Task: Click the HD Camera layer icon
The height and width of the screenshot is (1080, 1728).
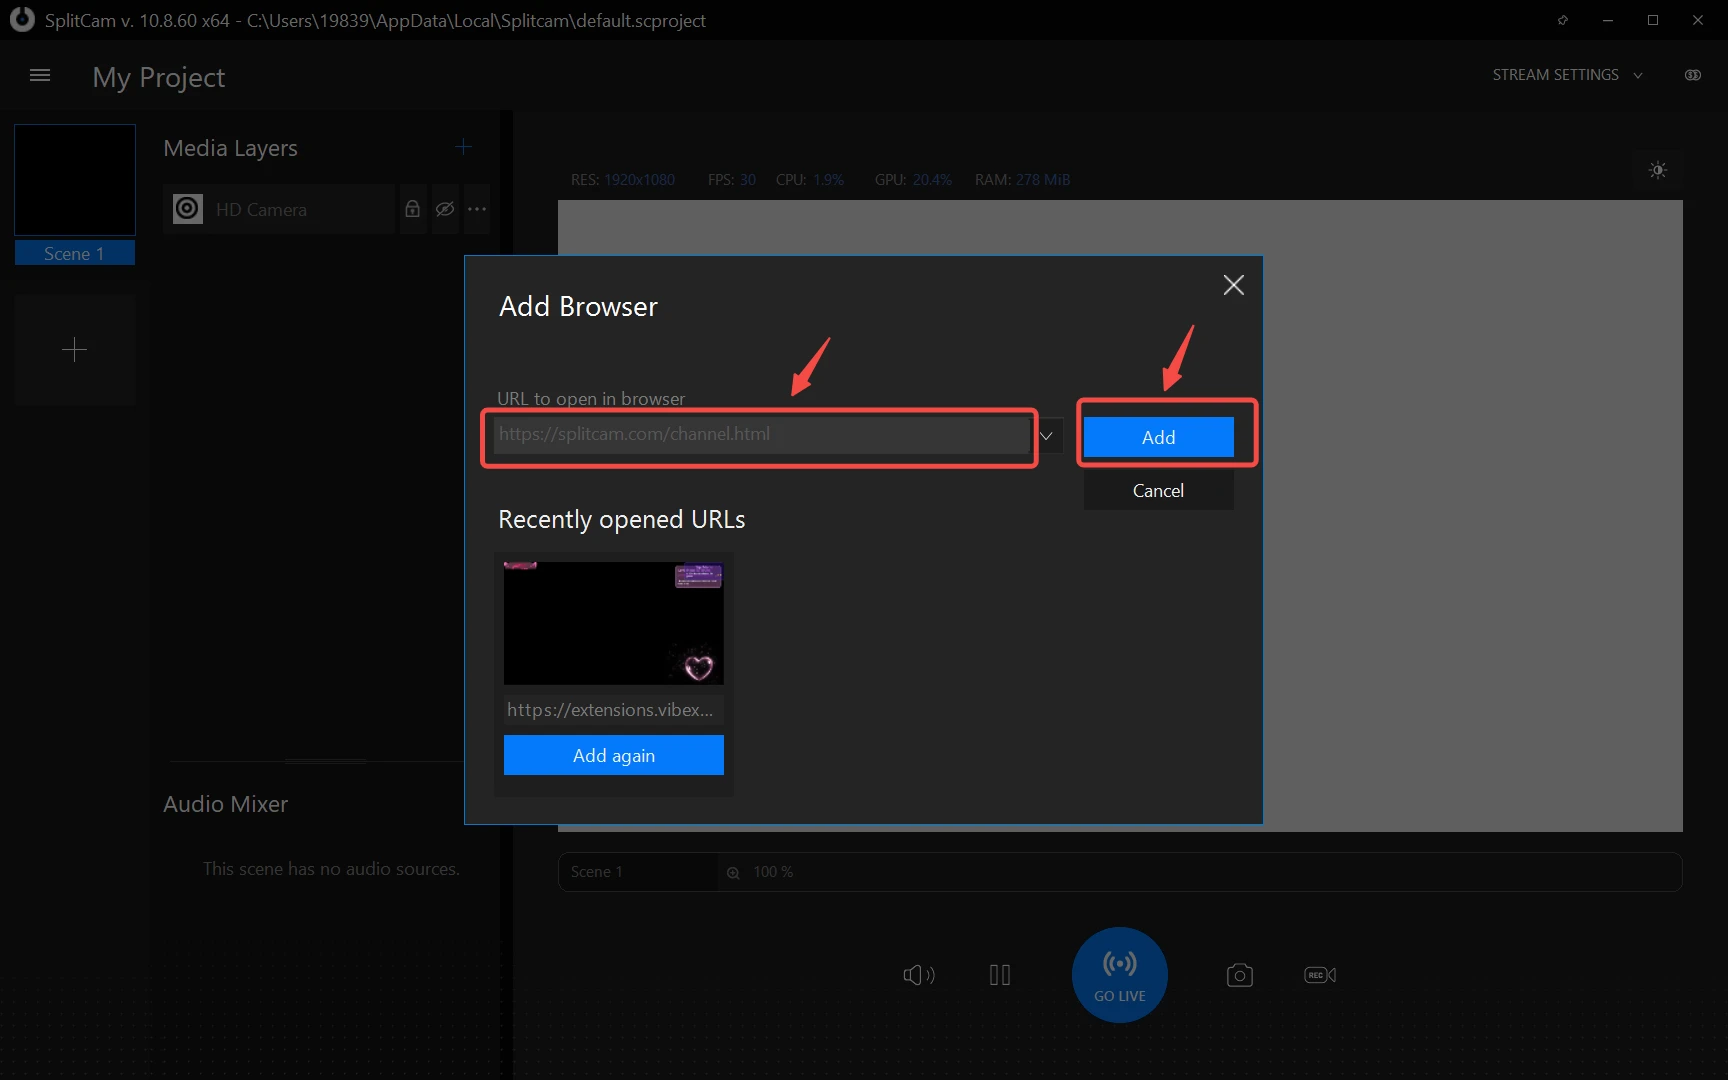Action: [x=187, y=209]
